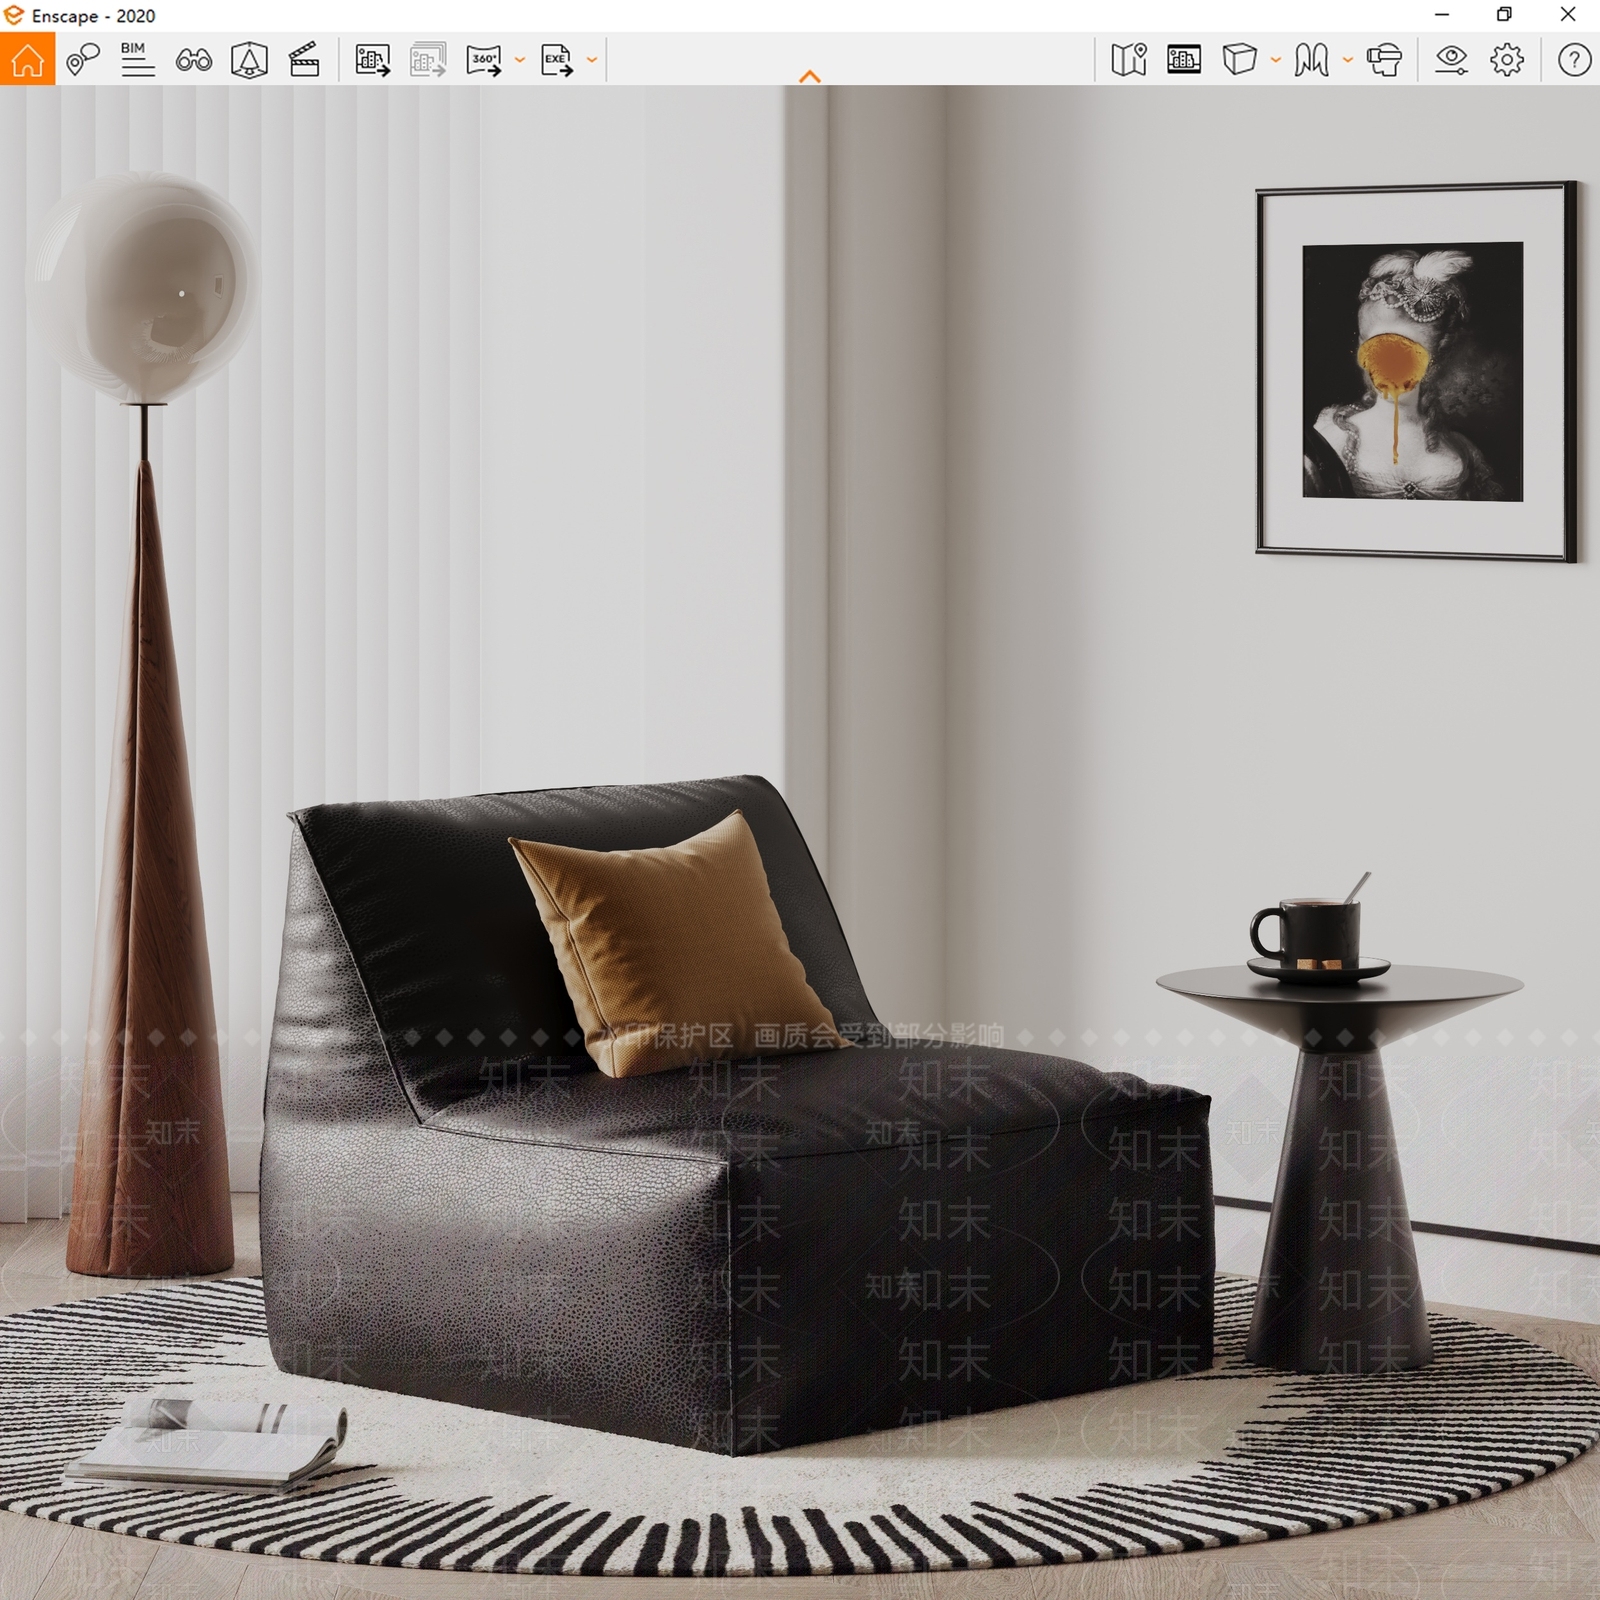Viewport: 1600px width, 1600px height.
Task: Click the Enscape logo in title bar
Action: point(14,15)
